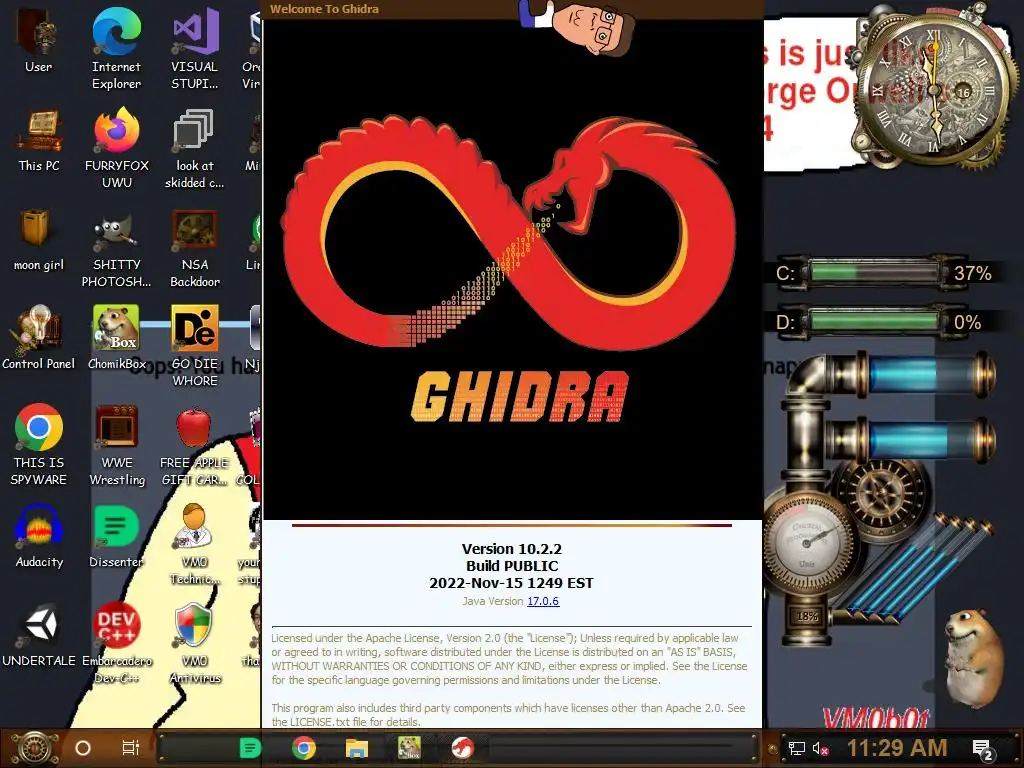
Task: Select the VMO Technic... desktop icon
Action: pos(195,545)
